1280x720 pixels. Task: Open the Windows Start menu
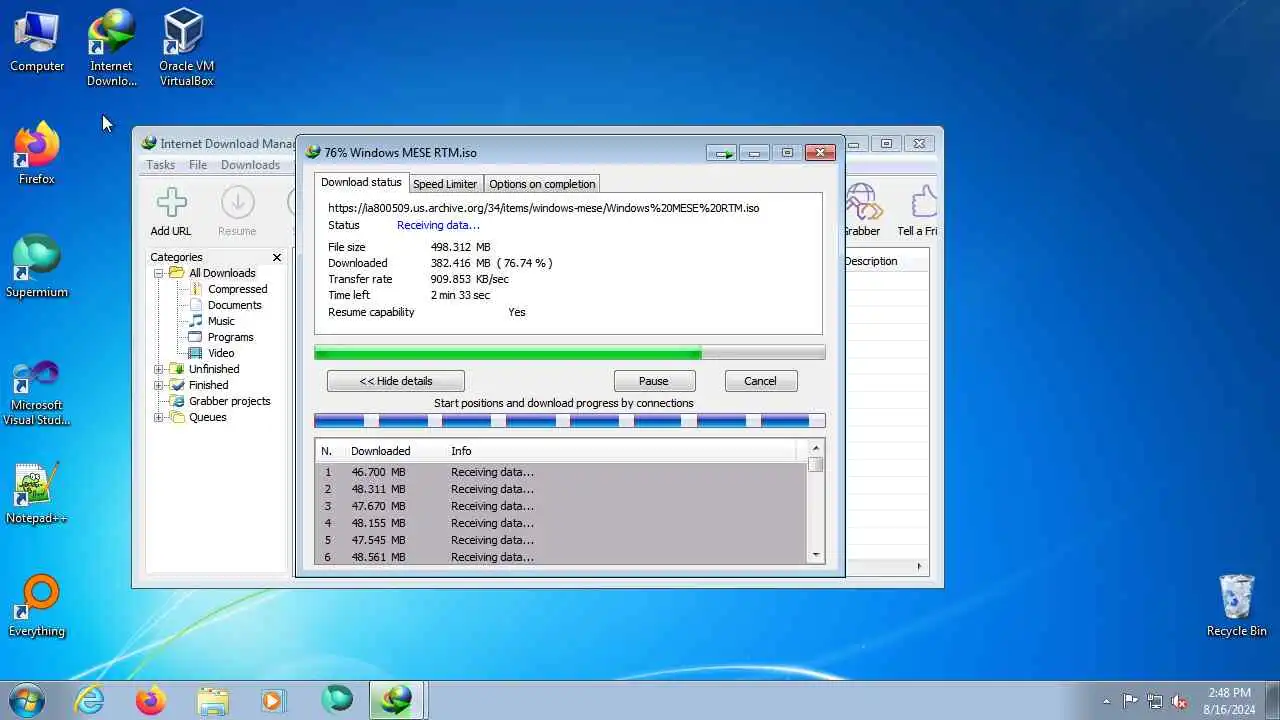click(x=26, y=700)
